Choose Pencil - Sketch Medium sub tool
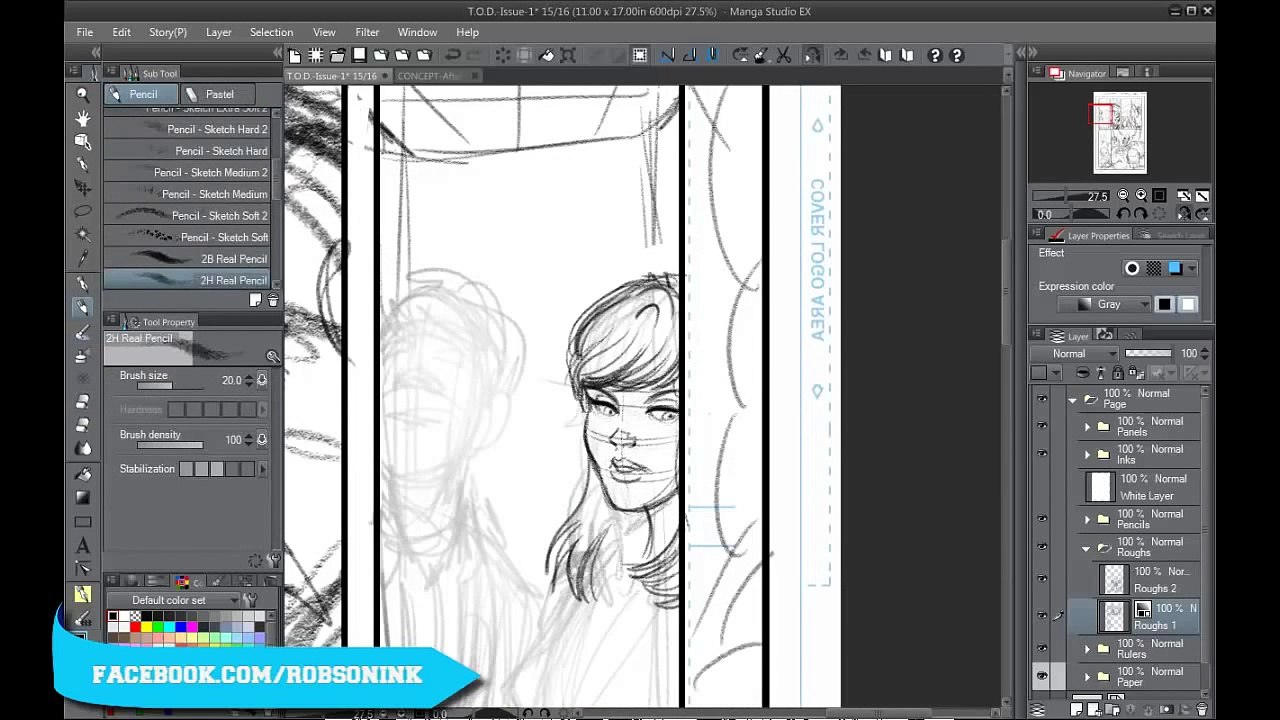This screenshot has width=1280, height=720. (187, 194)
